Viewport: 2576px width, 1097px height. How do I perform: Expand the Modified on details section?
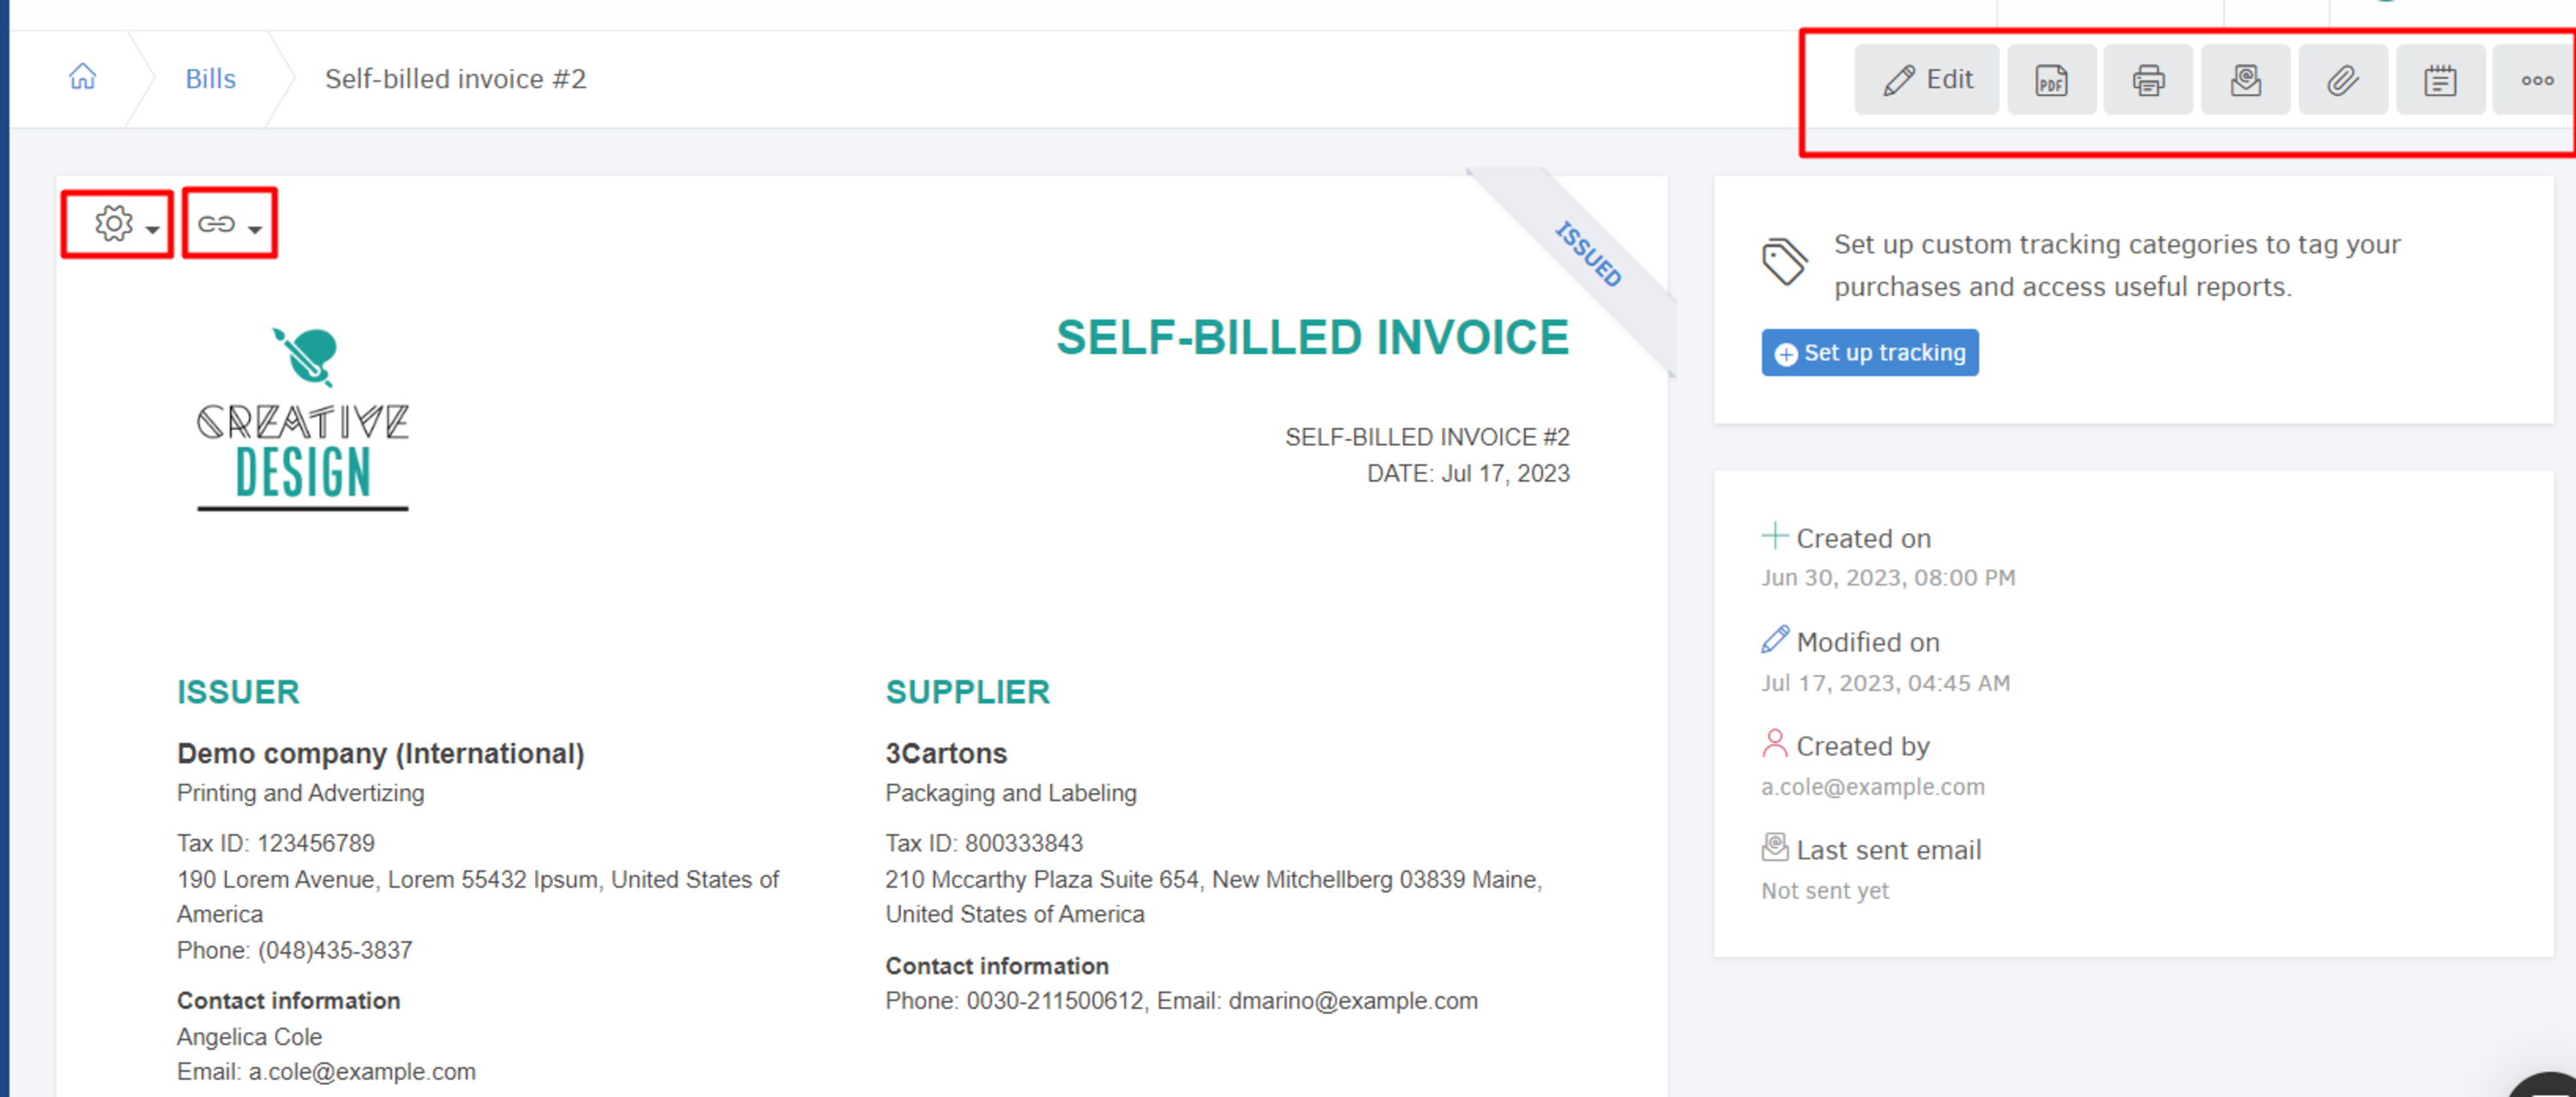tap(1873, 640)
